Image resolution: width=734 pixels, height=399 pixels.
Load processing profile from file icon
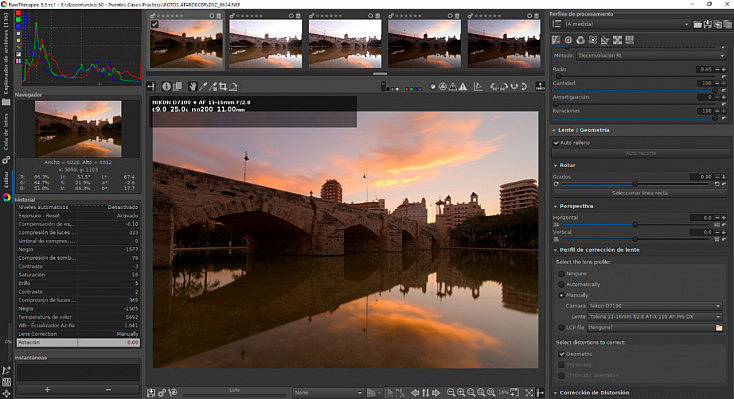pos(697,24)
